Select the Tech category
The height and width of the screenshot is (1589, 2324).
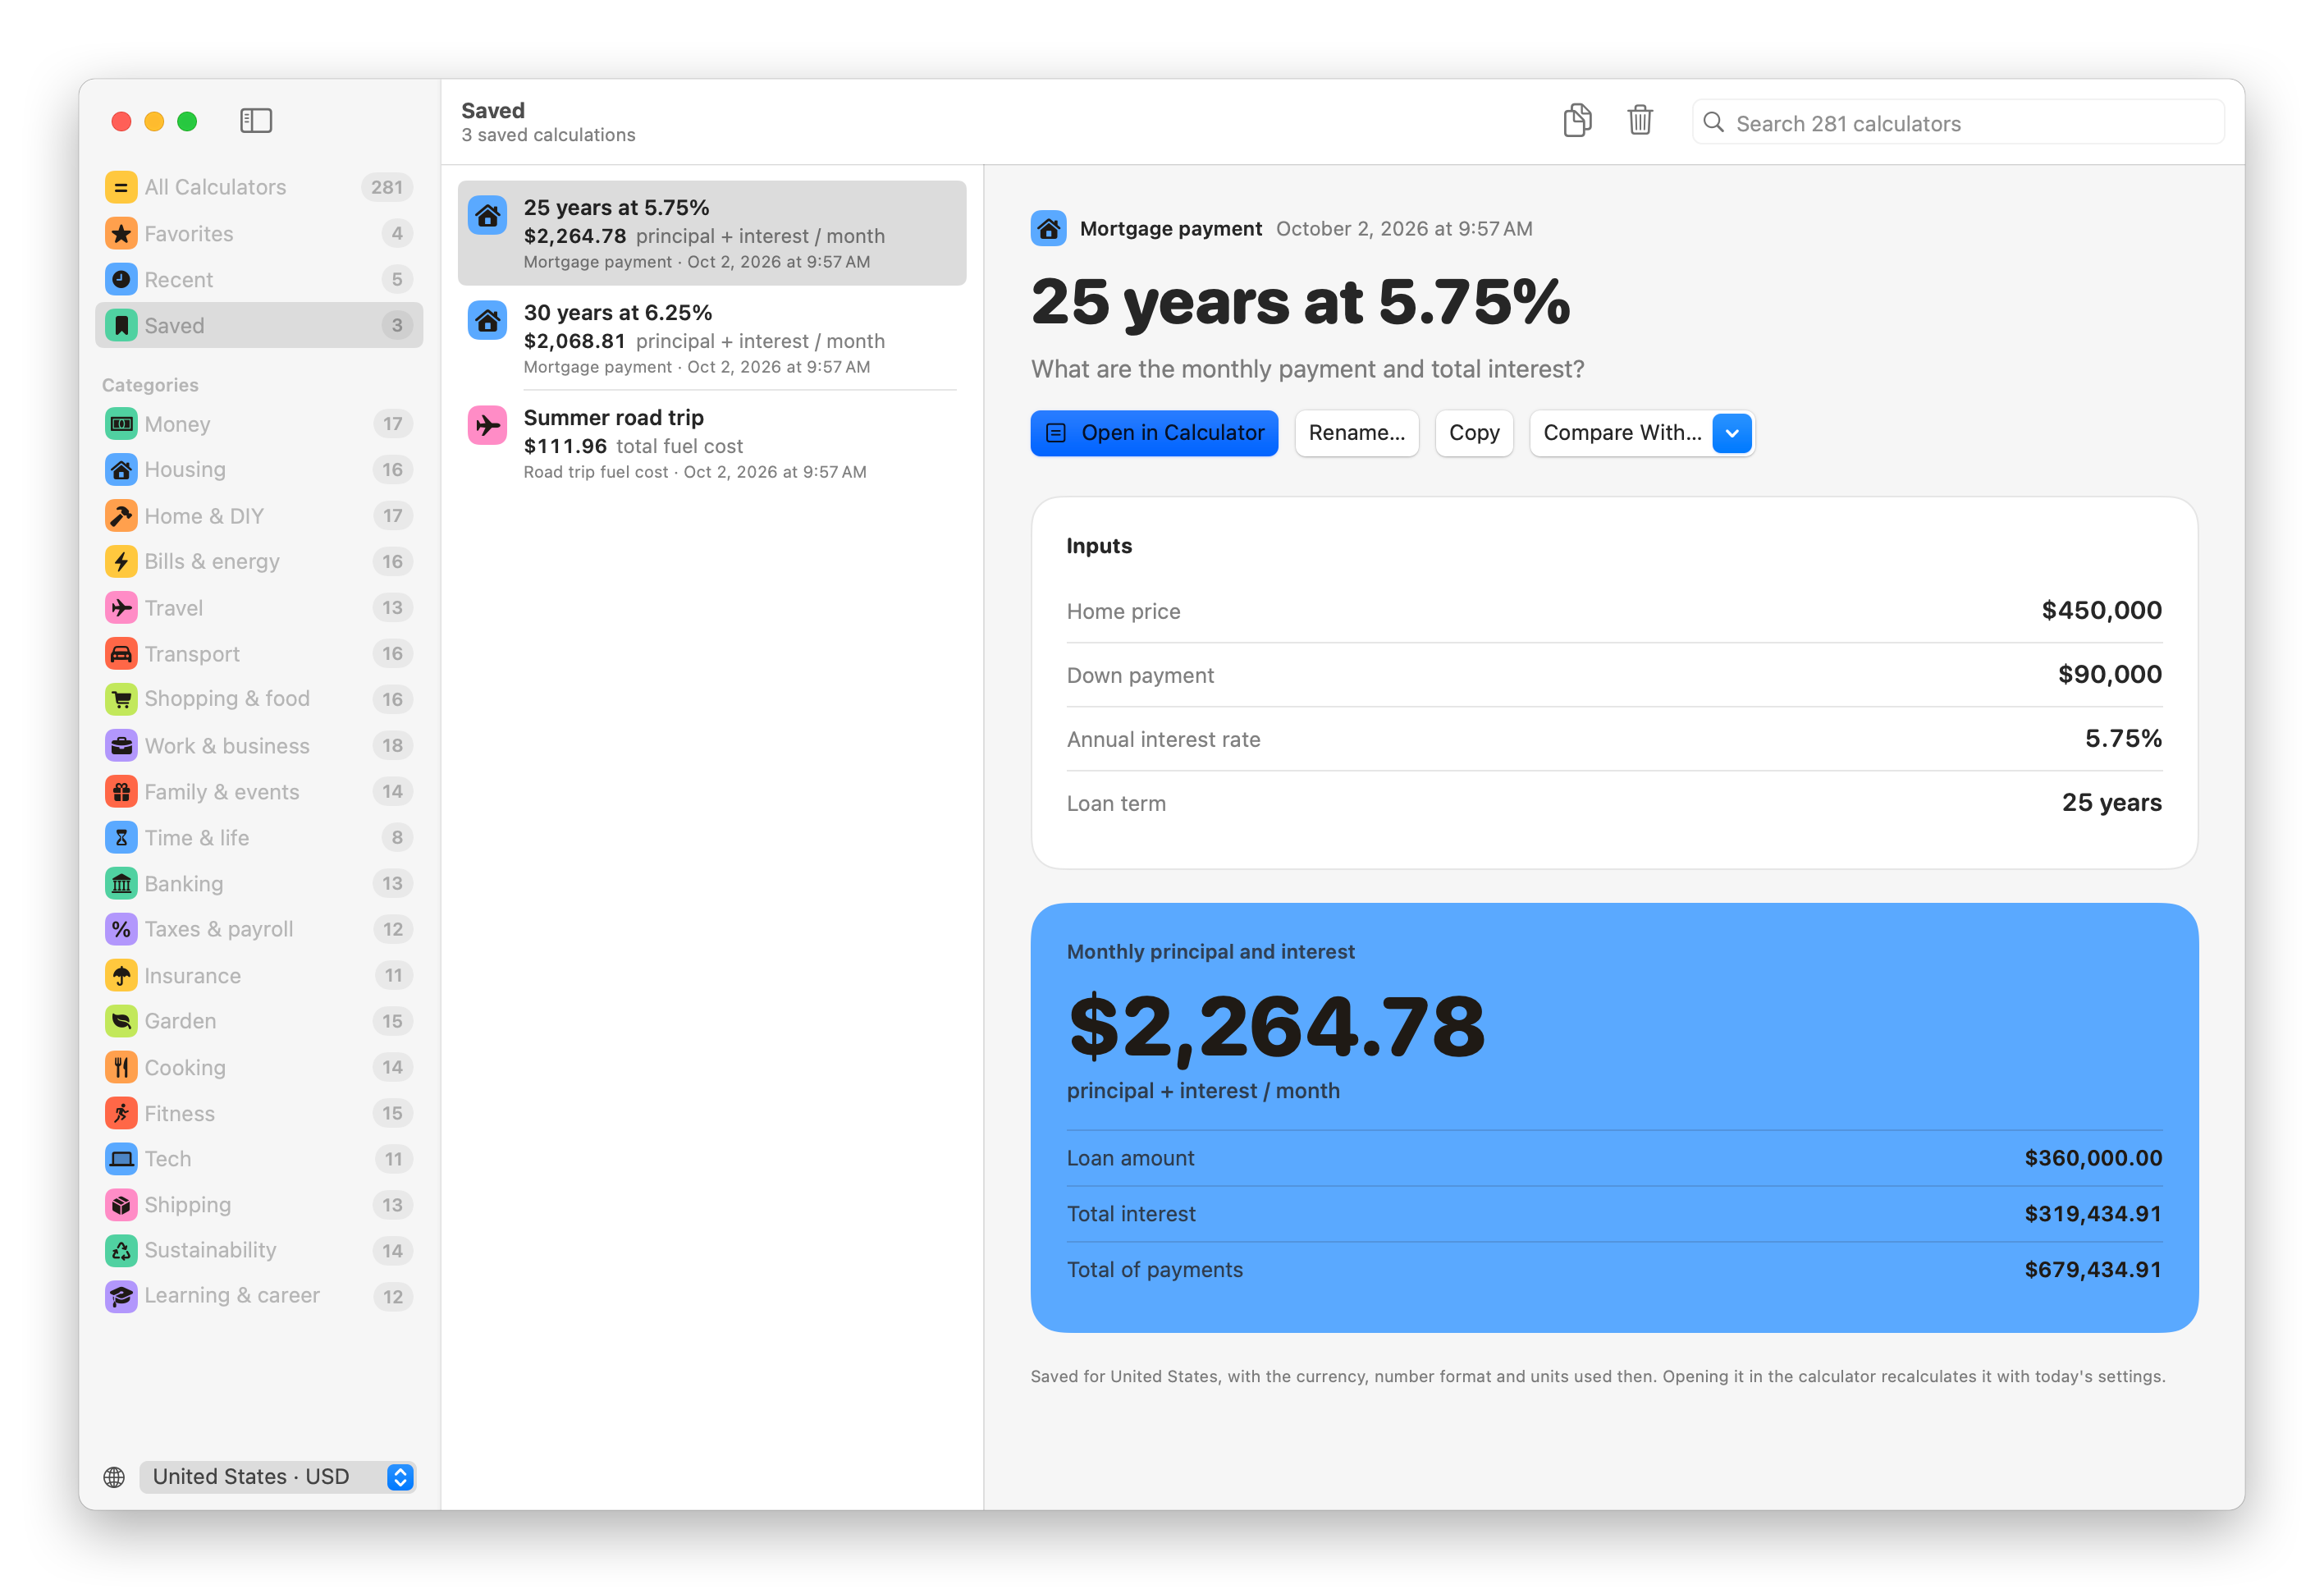[259, 1159]
